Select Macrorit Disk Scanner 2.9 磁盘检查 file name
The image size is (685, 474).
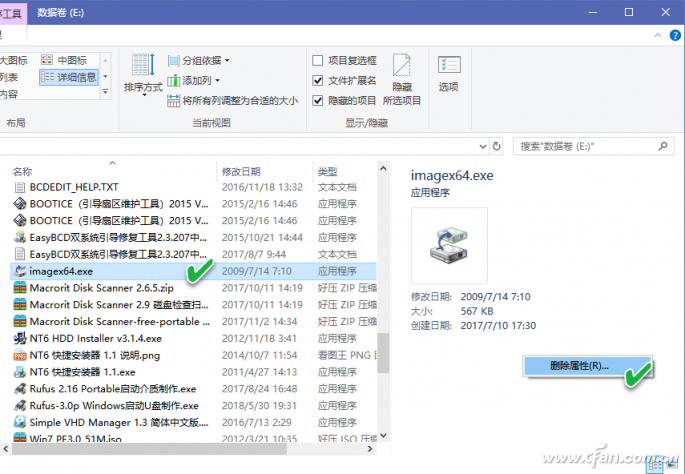click(119, 305)
